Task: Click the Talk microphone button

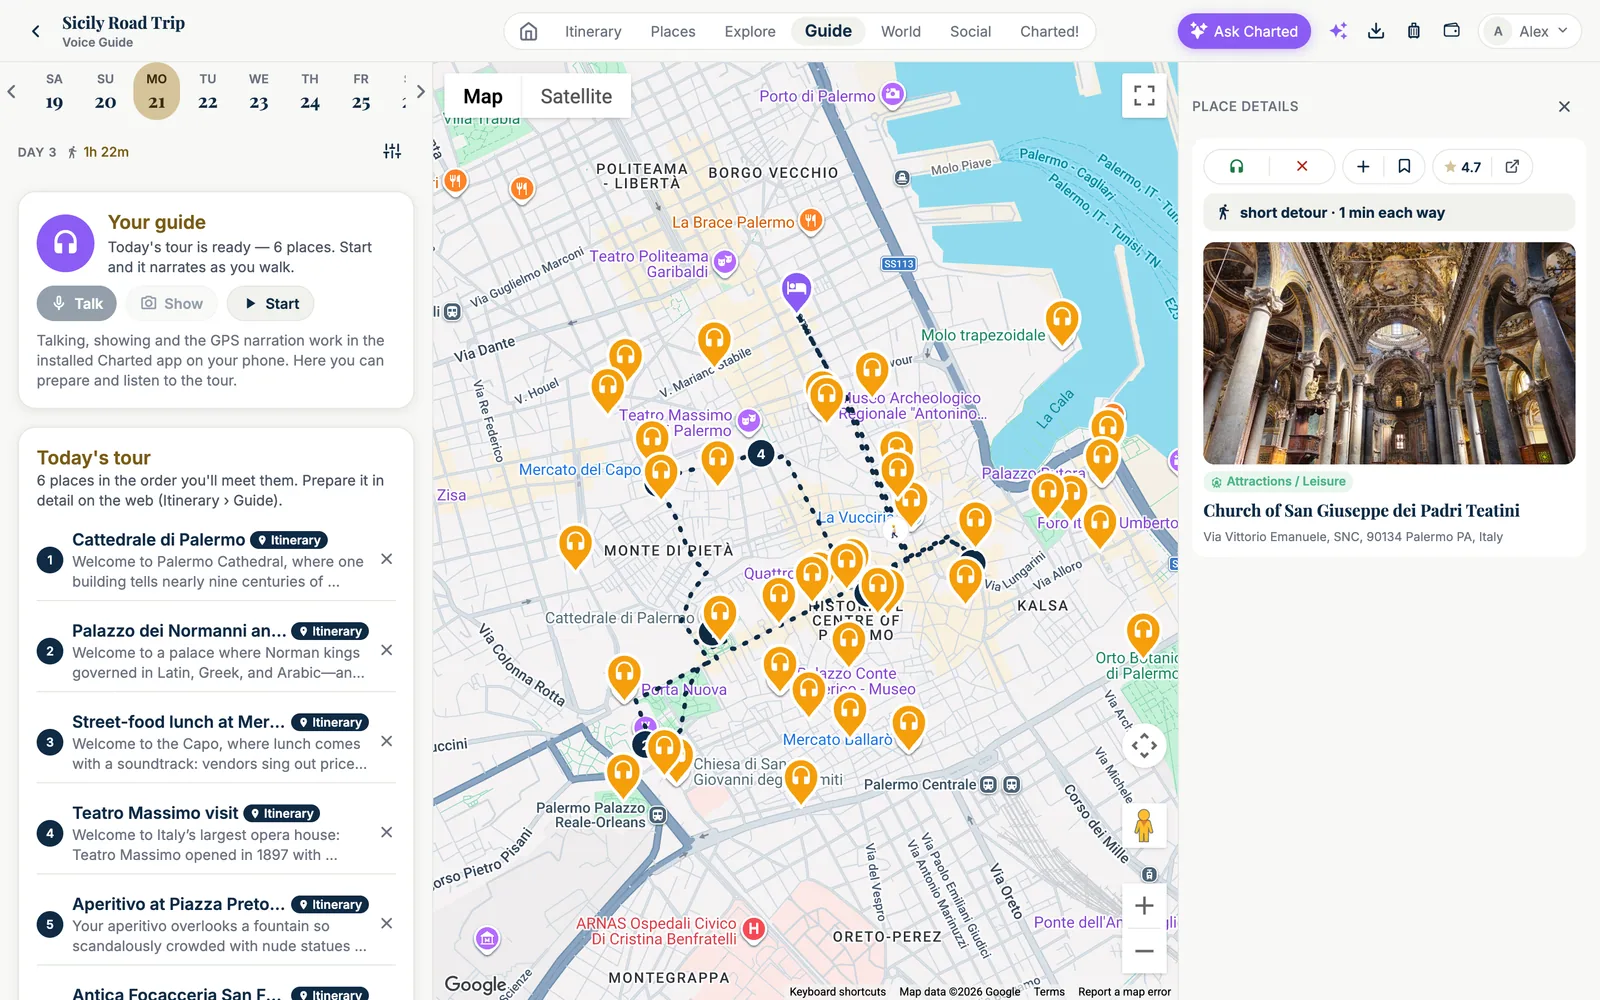Action: [x=77, y=303]
